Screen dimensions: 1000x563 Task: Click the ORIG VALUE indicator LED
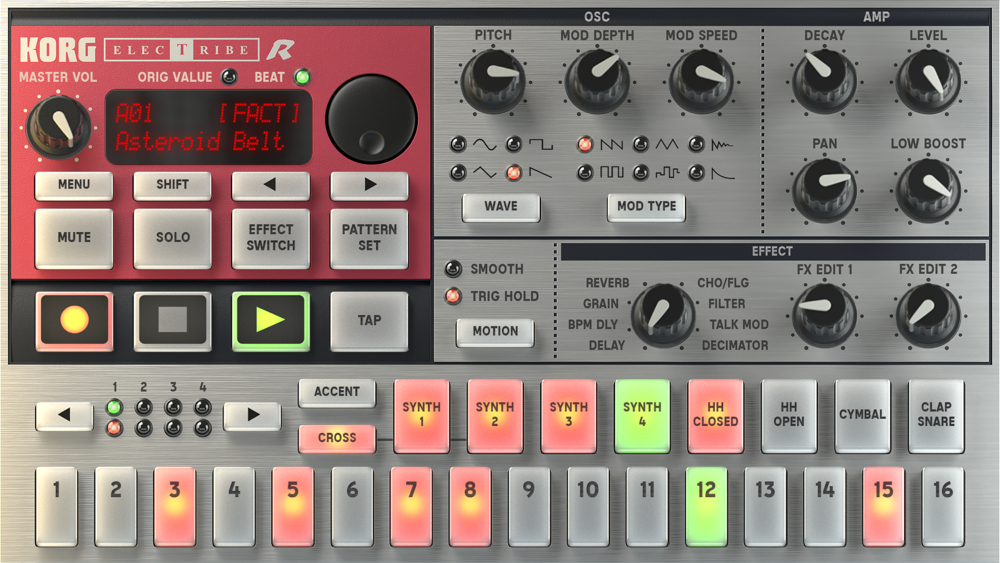pos(229,77)
